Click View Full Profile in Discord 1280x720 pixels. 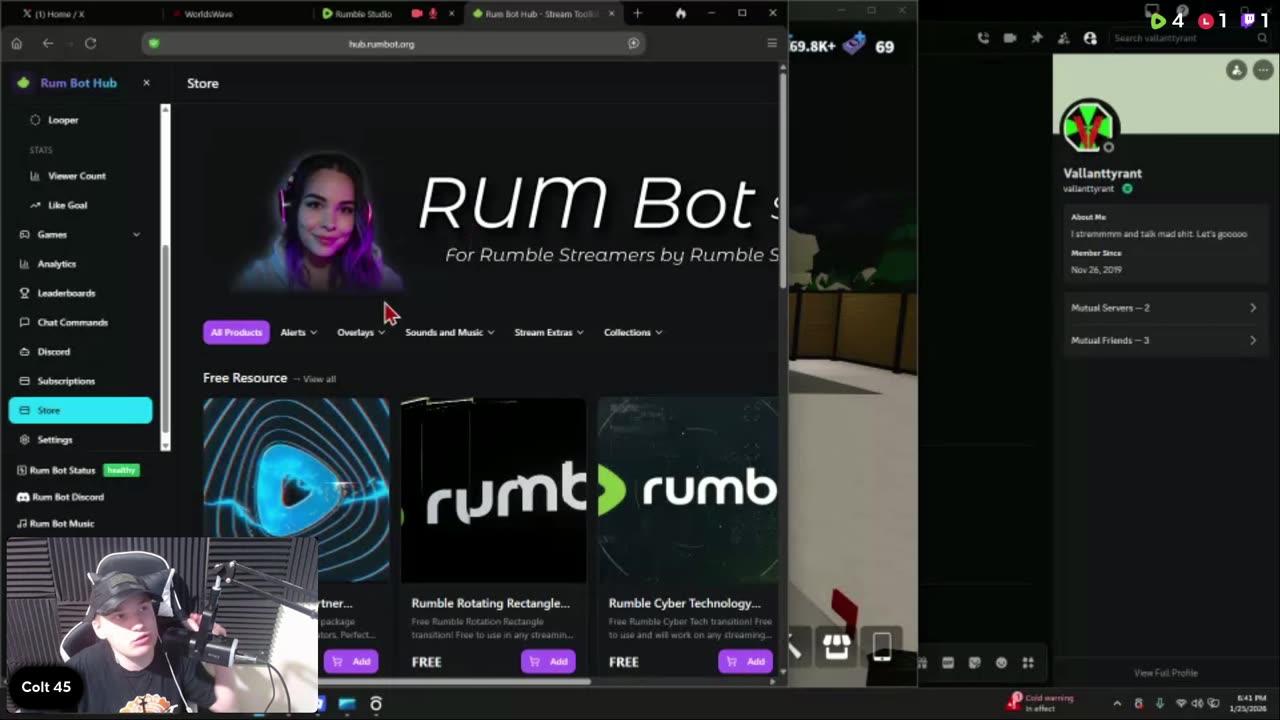click(1165, 673)
